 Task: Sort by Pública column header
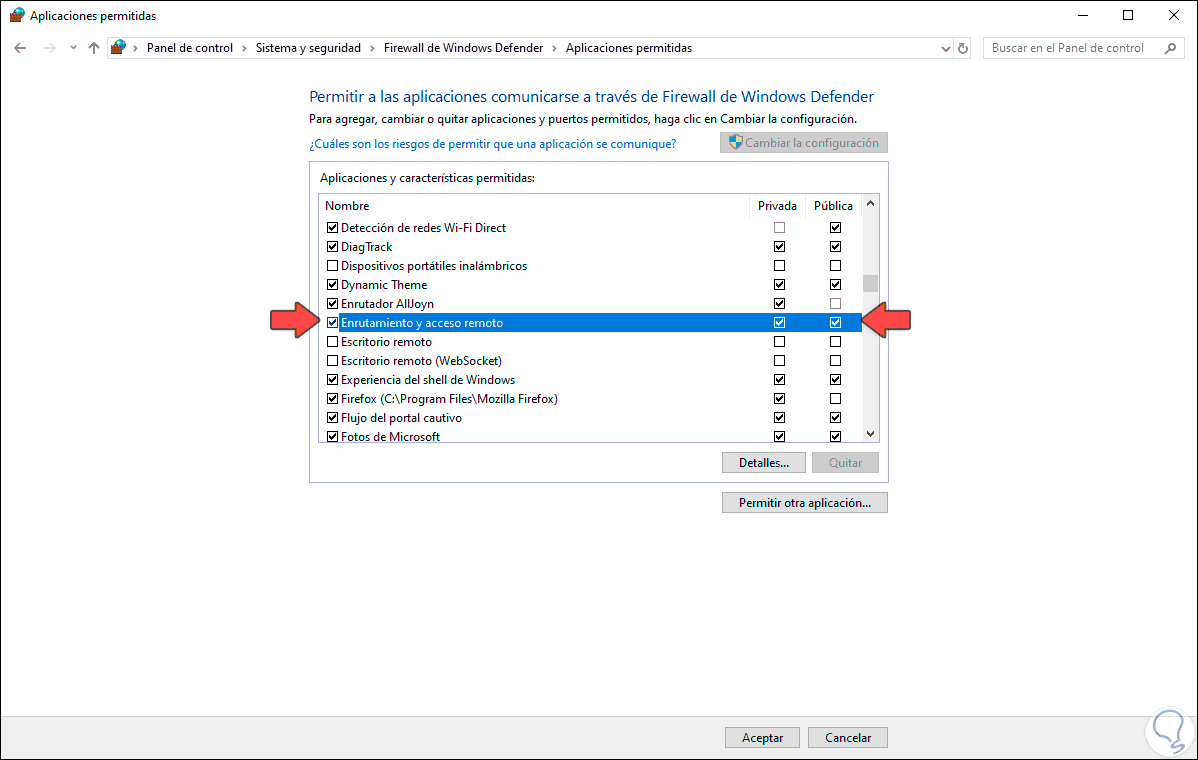[x=833, y=205]
